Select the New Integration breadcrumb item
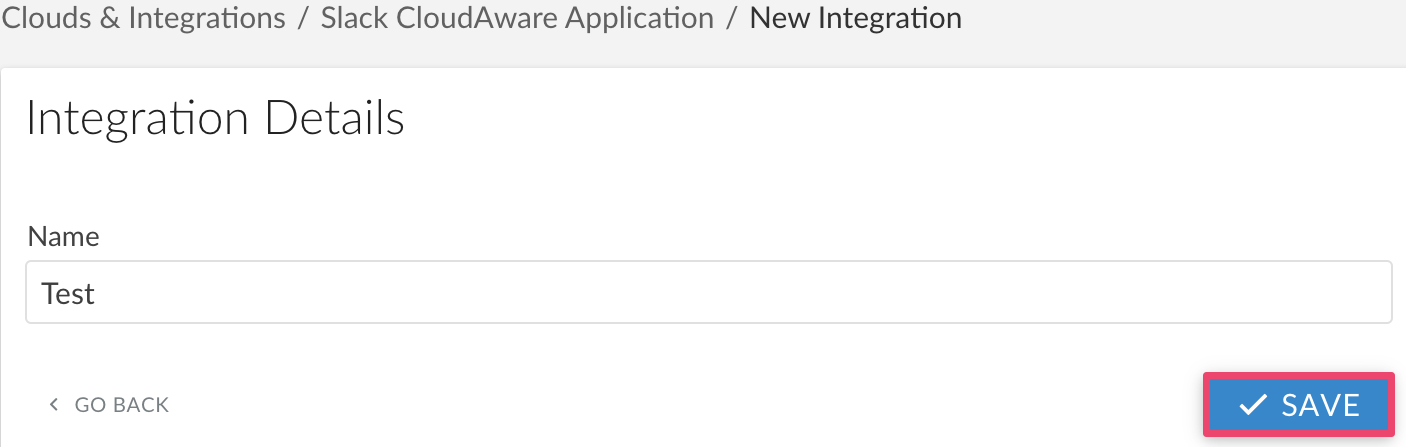 (855, 18)
